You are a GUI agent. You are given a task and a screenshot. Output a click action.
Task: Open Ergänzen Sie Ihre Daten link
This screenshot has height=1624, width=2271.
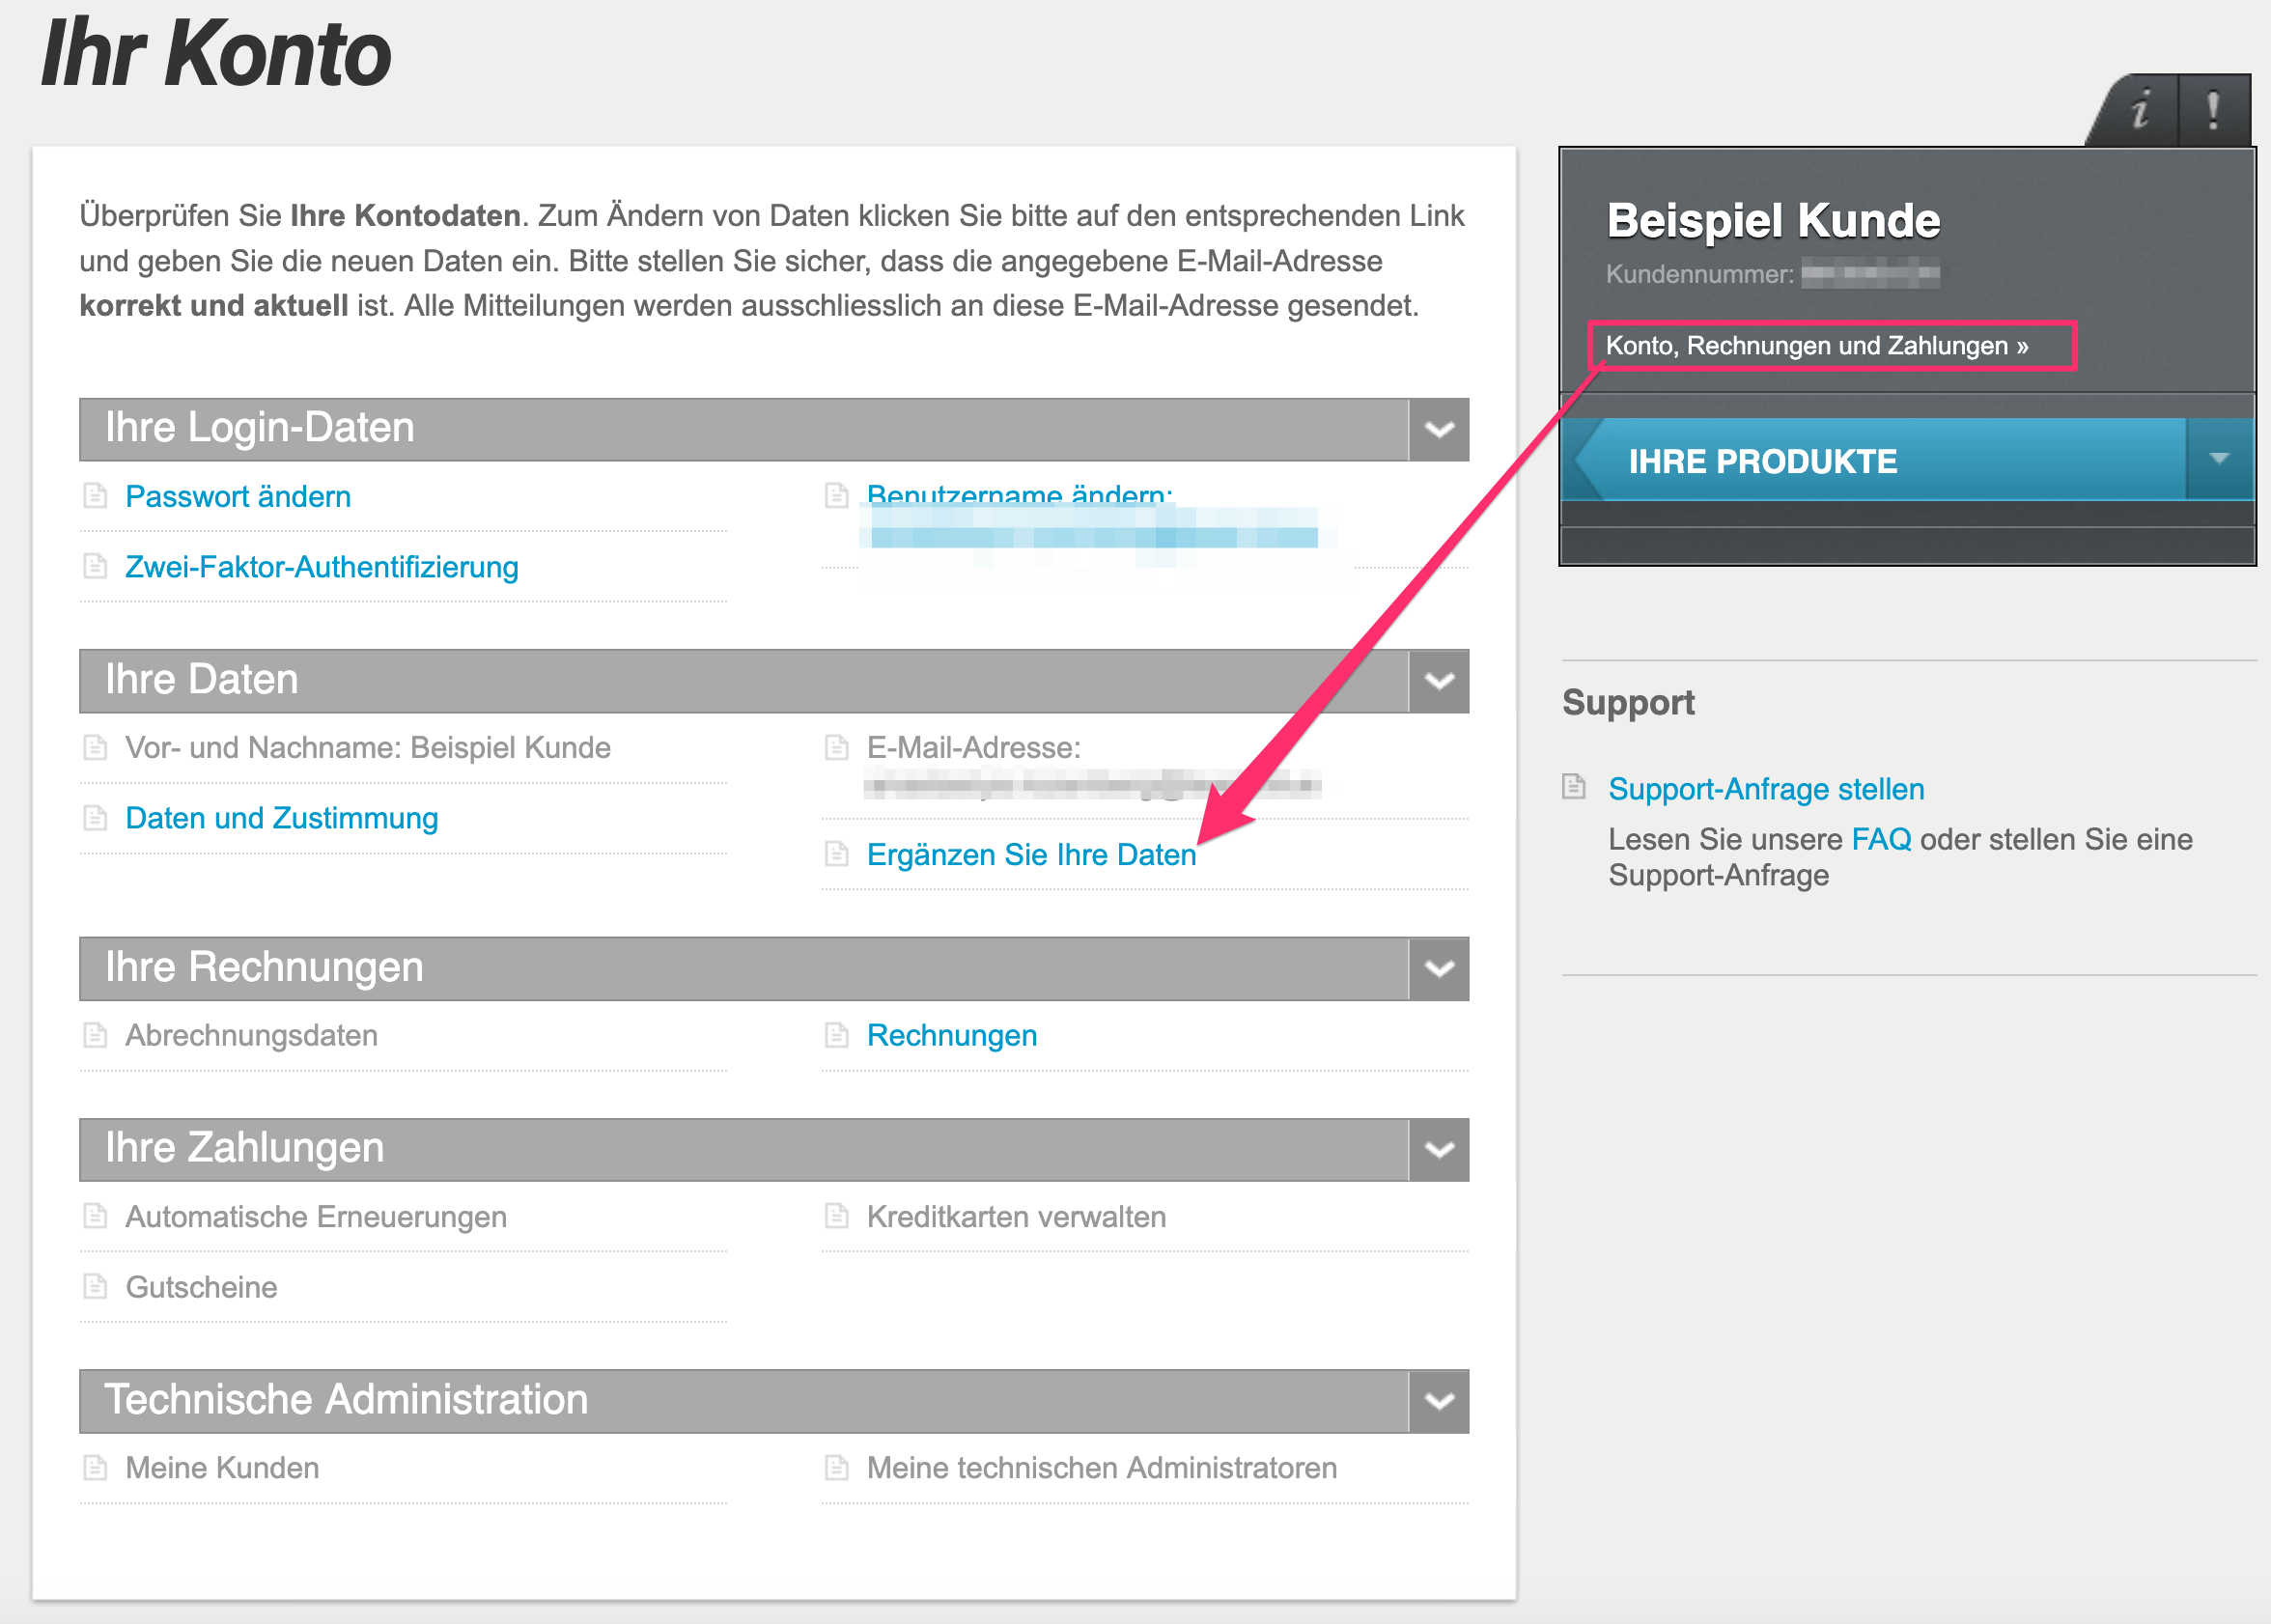(x=1032, y=855)
